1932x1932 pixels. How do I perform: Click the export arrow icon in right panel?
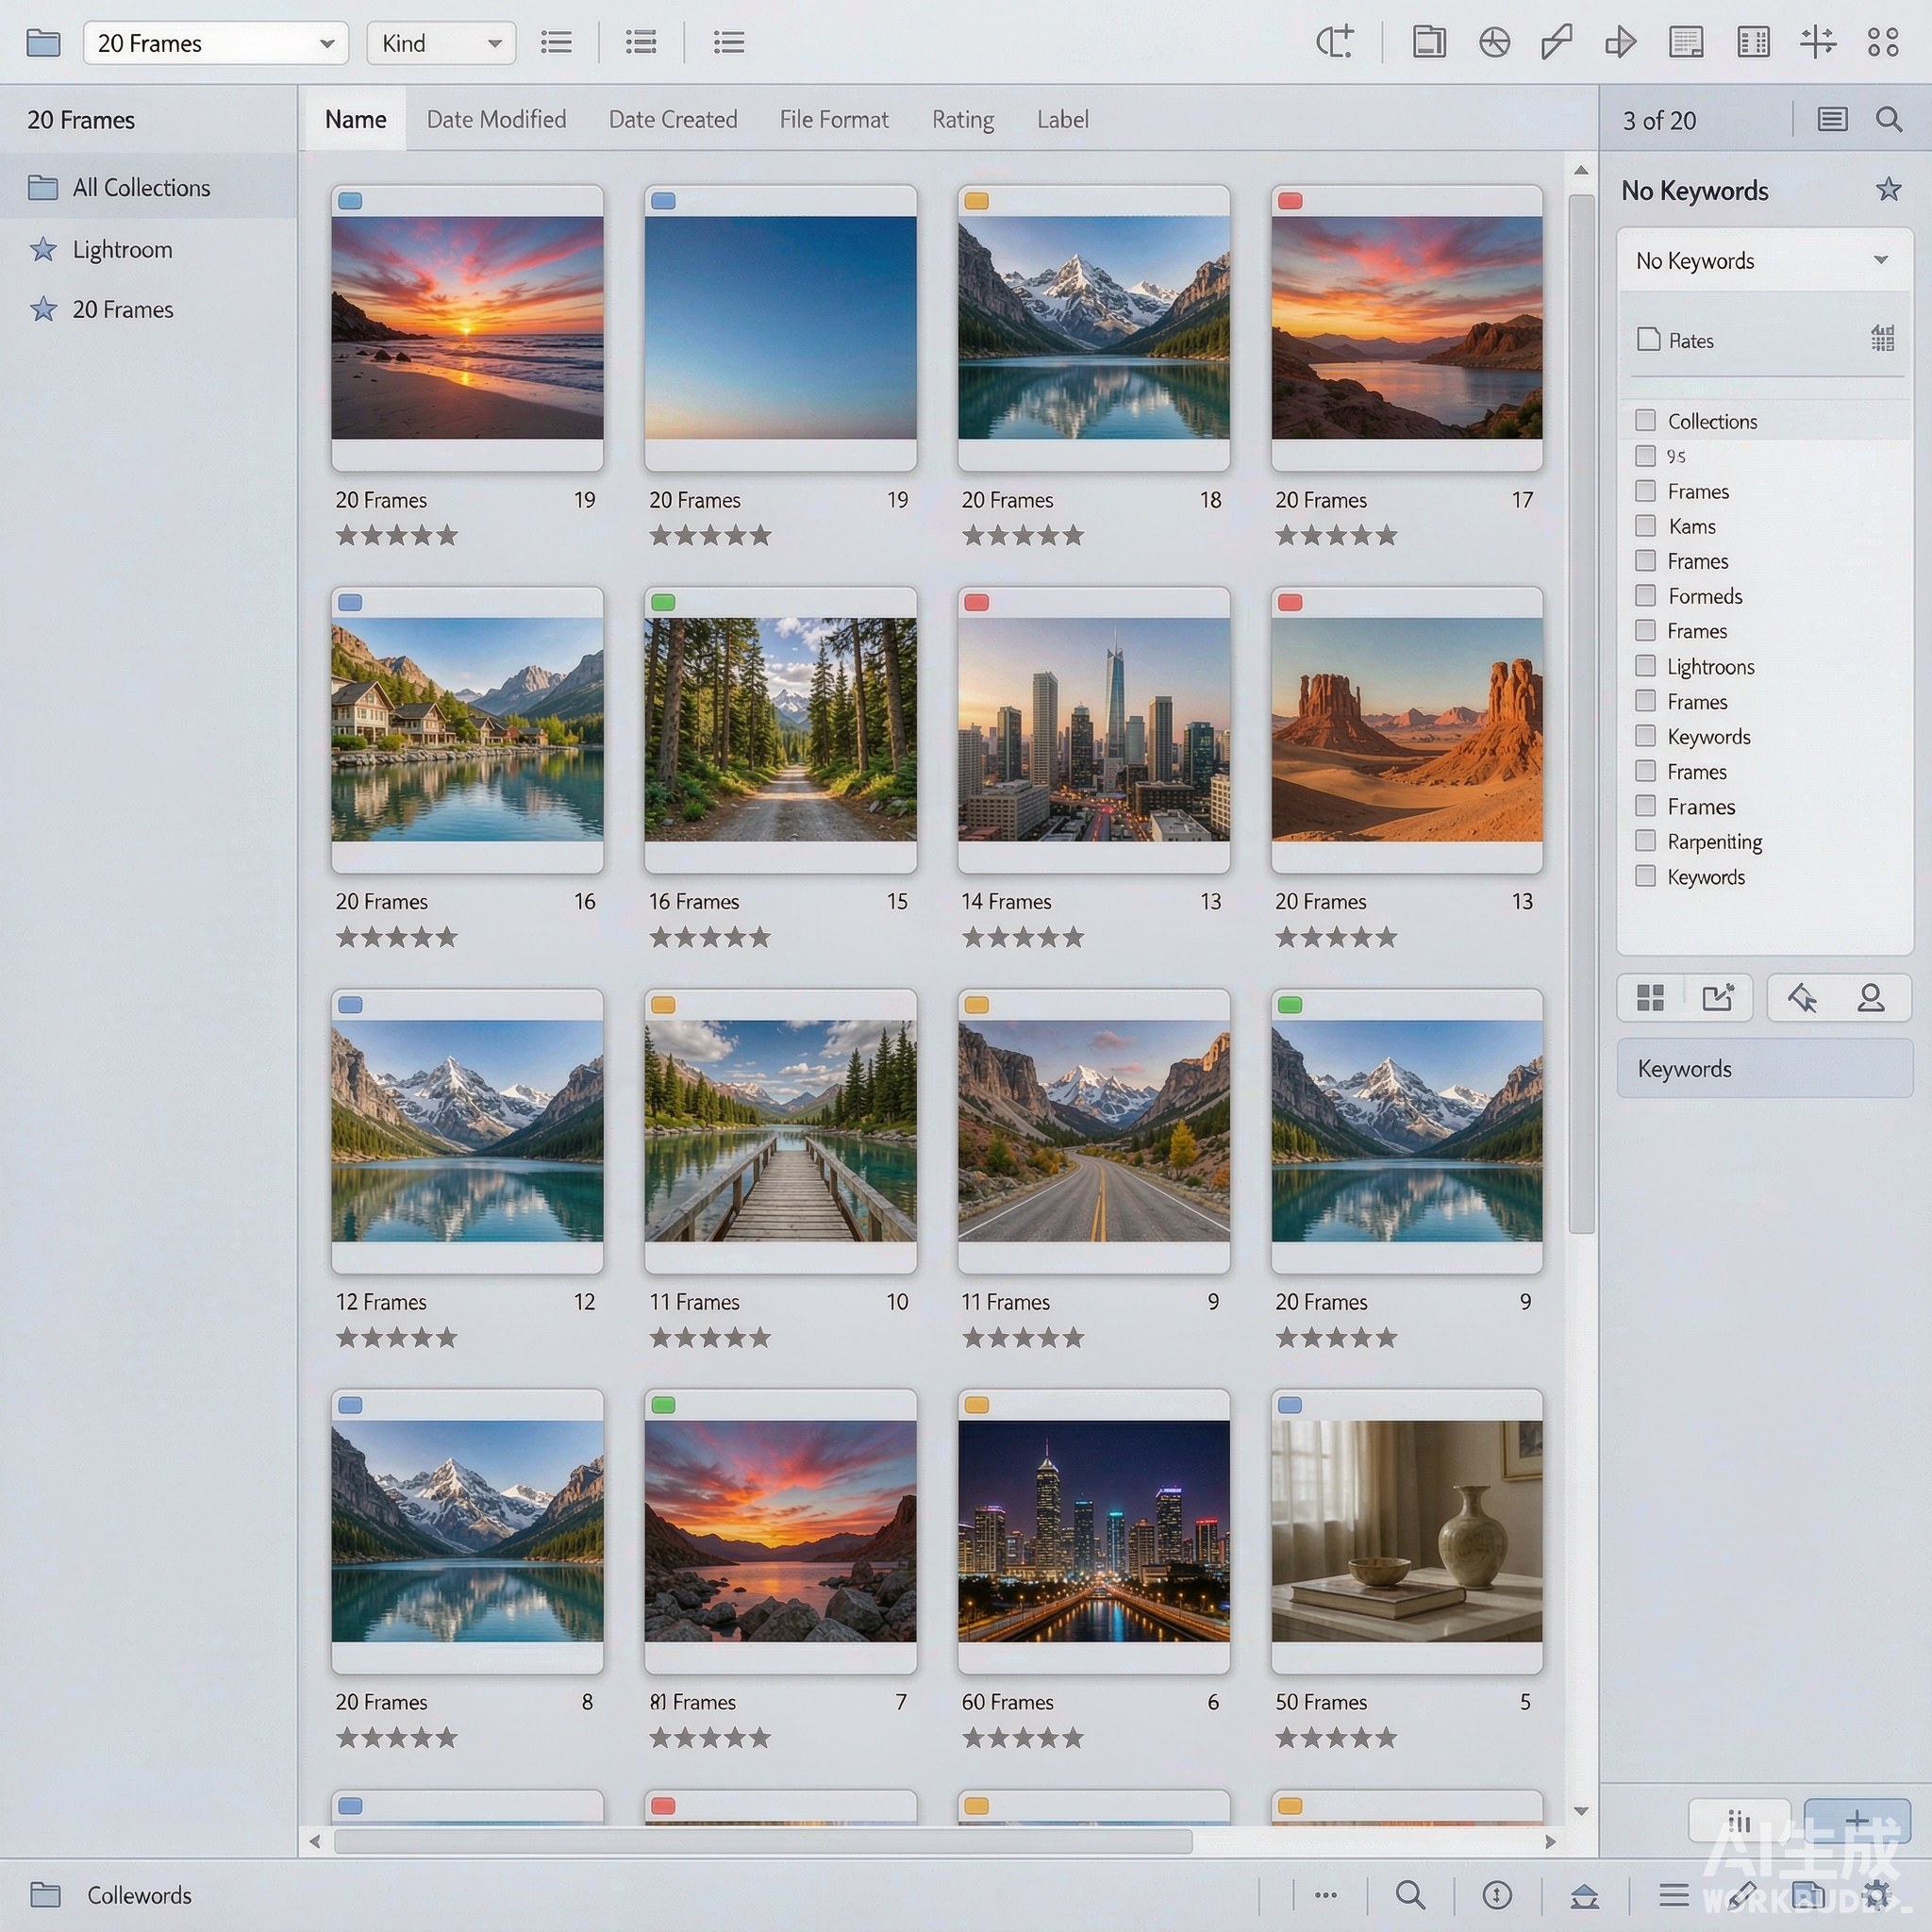pyautogui.click(x=1718, y=997)
